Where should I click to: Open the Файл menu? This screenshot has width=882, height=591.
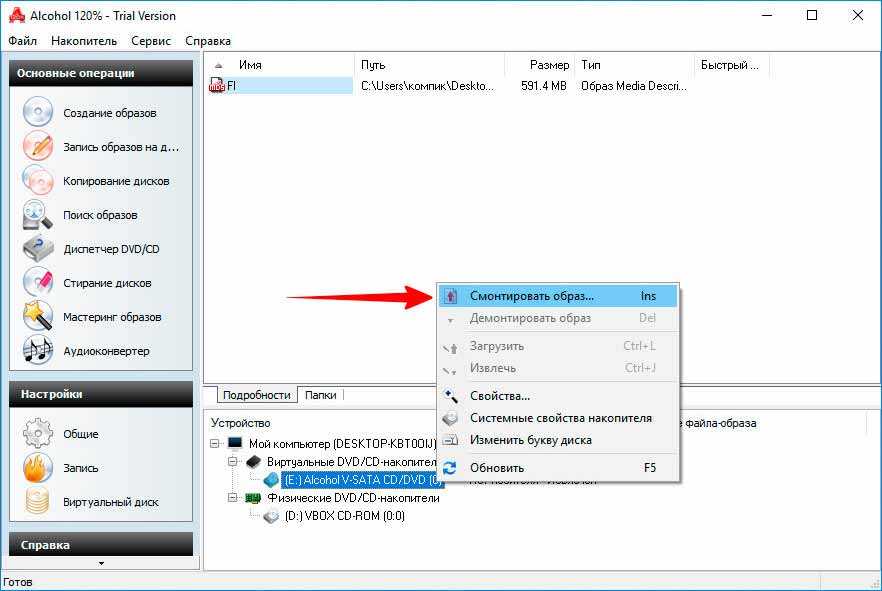click(22, 40)
